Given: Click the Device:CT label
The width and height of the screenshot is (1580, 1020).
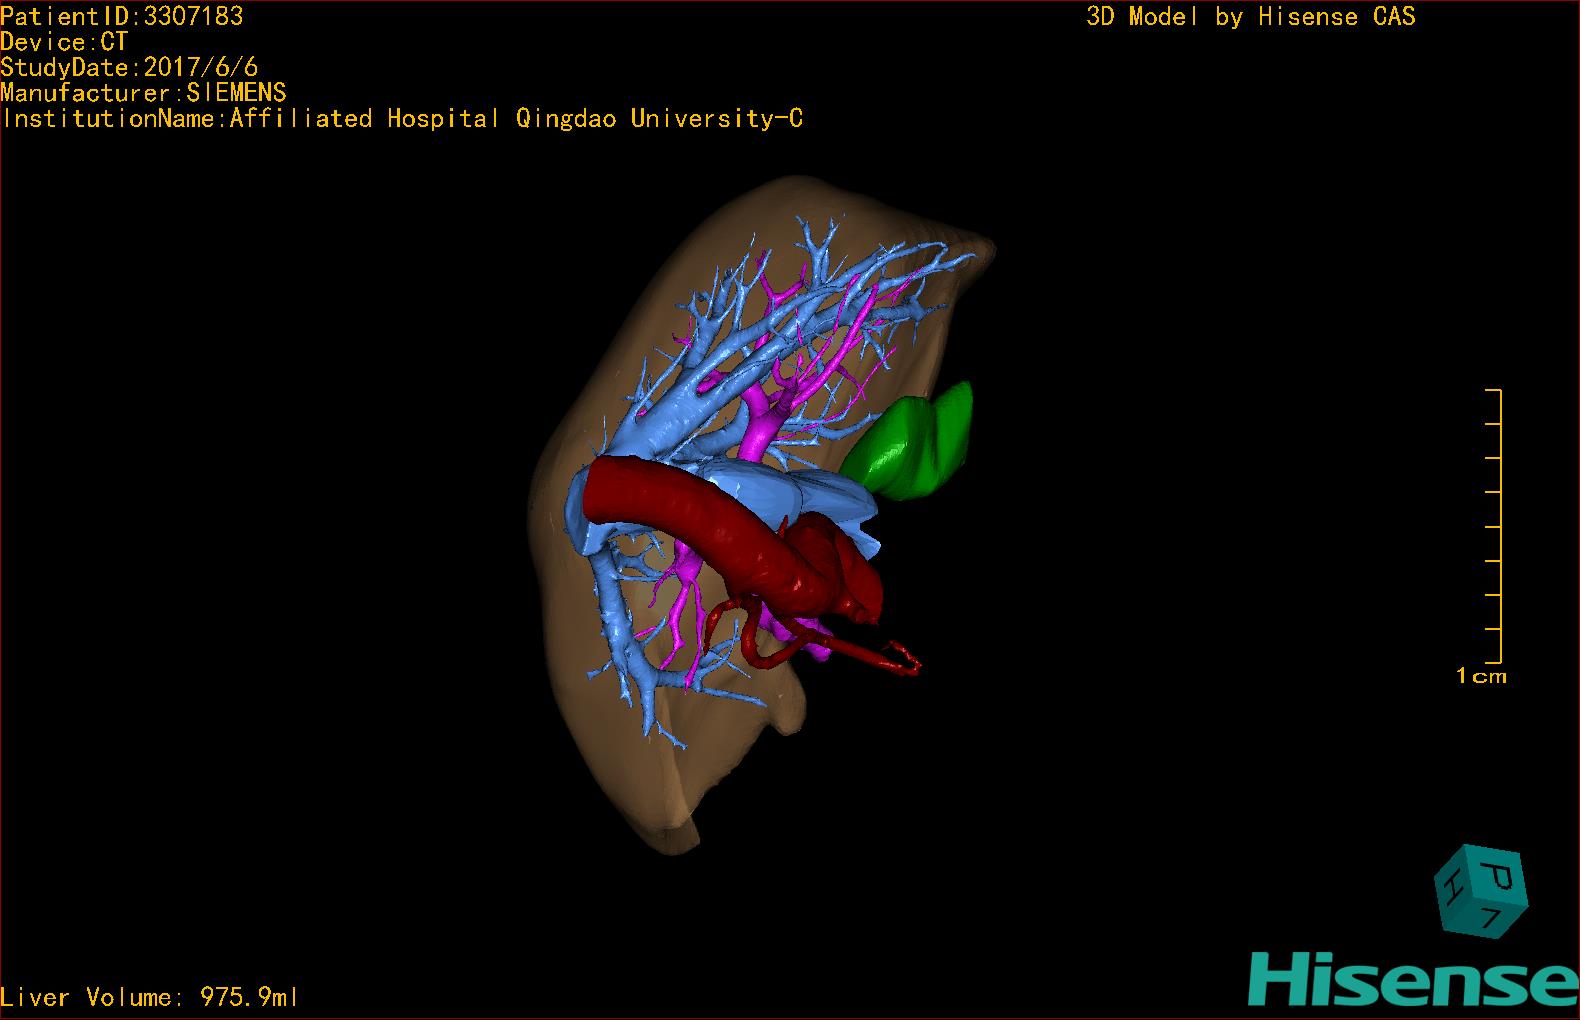Looking at the screenshot, I should 64,42.
